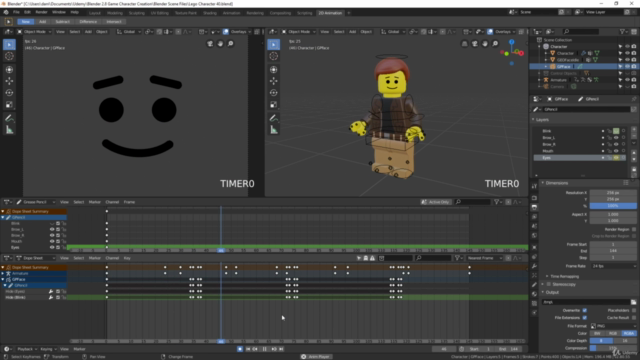Image resolution: width=640 pixels, height=360 pixels.
Task: Enable the Placeholders checkbox
Action: tap(633, 311)
